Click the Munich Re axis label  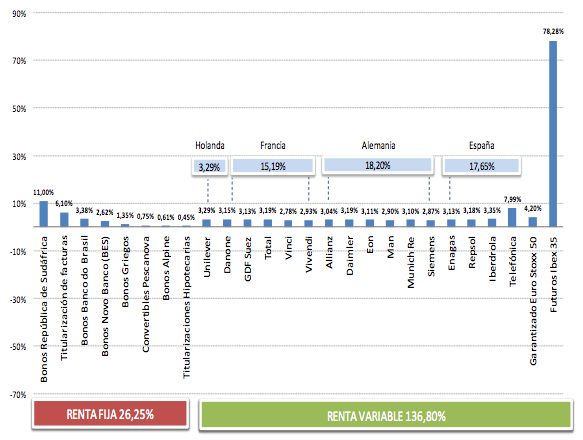coord(411,262)
